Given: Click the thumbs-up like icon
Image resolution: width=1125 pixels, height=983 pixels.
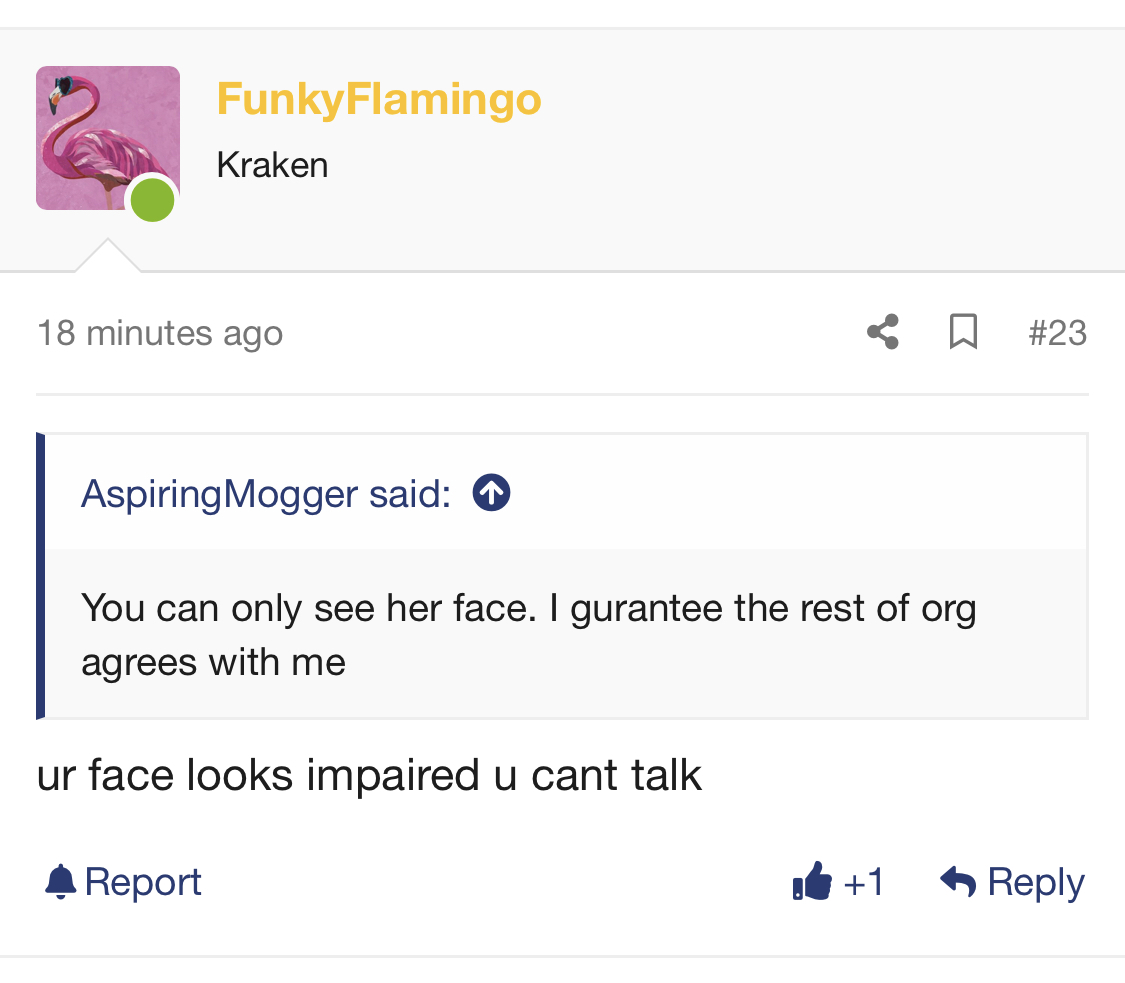Looking at the screenshot, I should tap(812, 880).
